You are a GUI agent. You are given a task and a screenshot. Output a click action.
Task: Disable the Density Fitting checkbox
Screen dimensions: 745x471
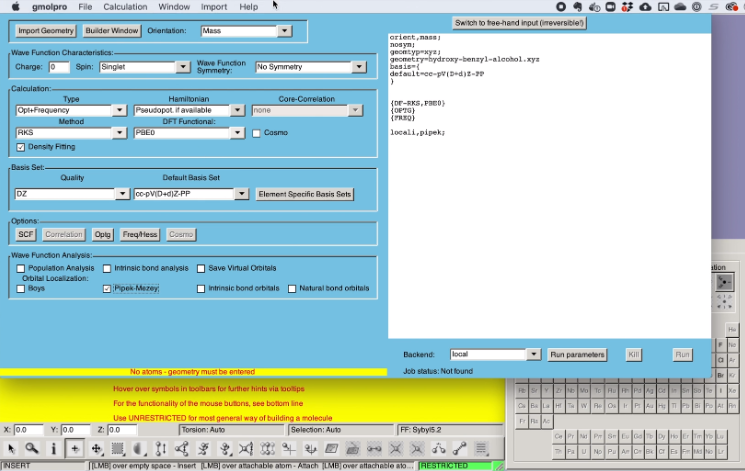click(21, 147)
